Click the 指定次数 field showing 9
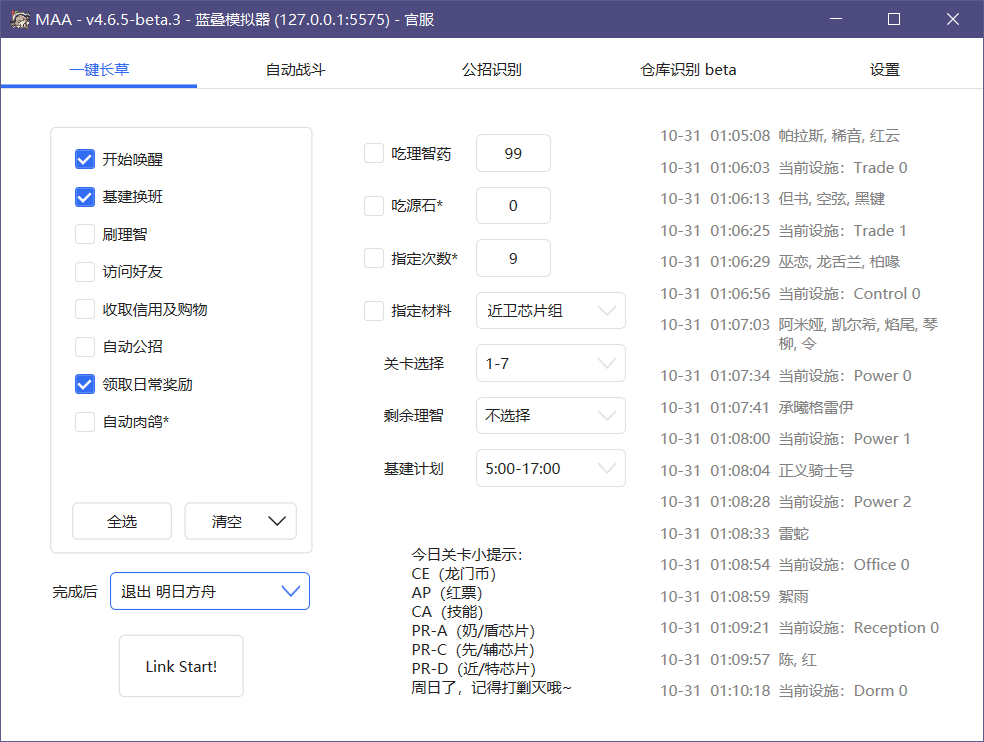 click(513, 258)
